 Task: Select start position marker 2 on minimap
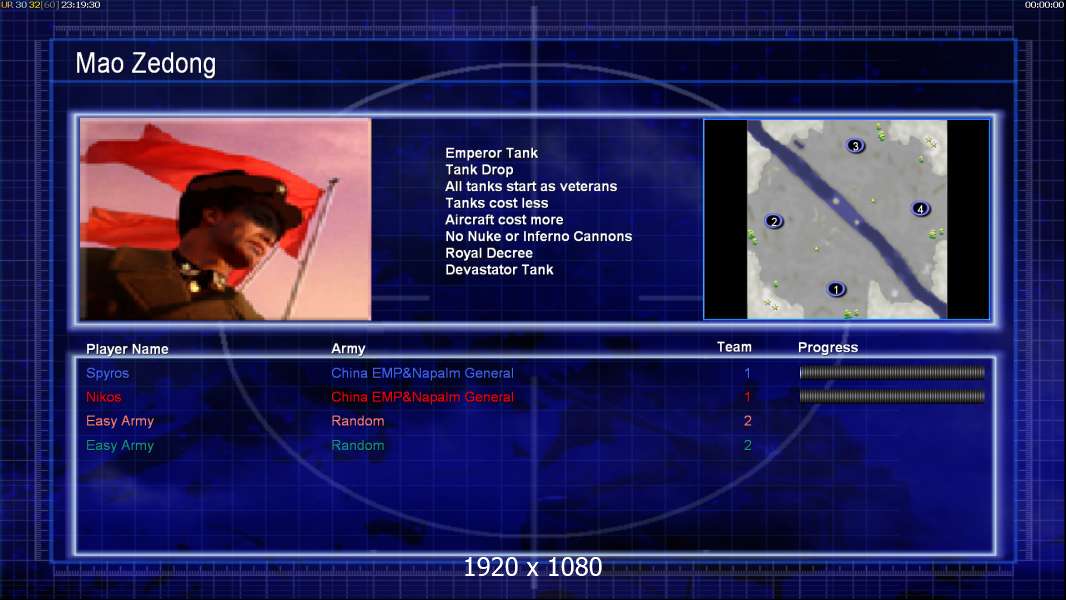point(773,221)
